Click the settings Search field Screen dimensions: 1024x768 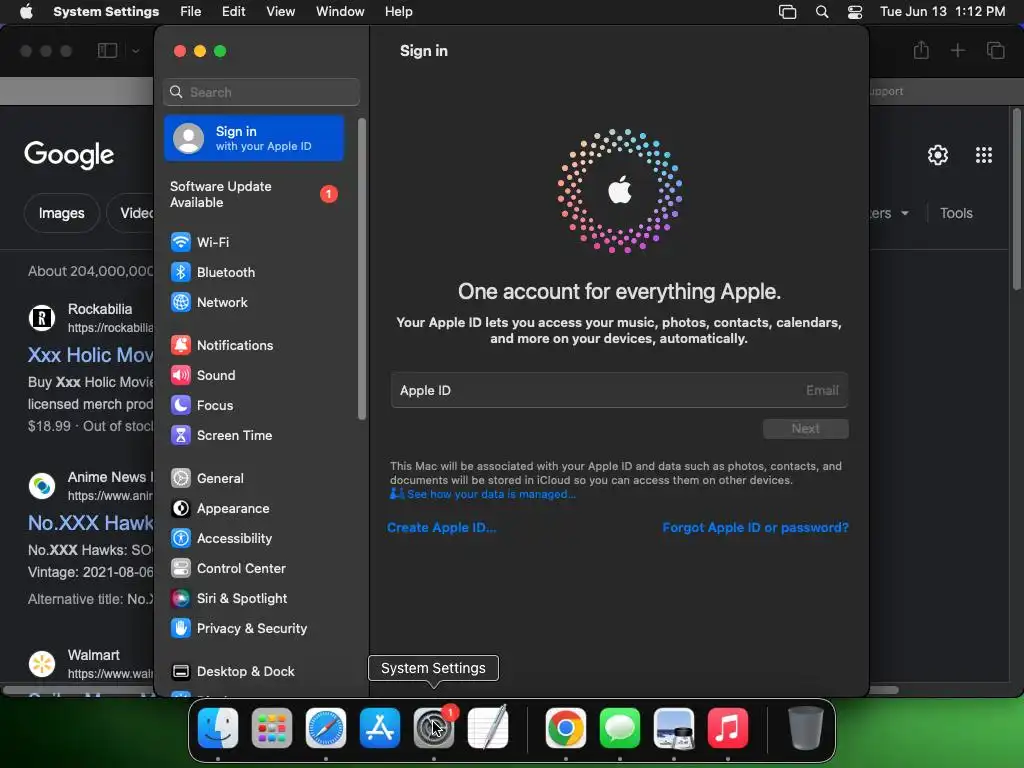pos(261,92)
